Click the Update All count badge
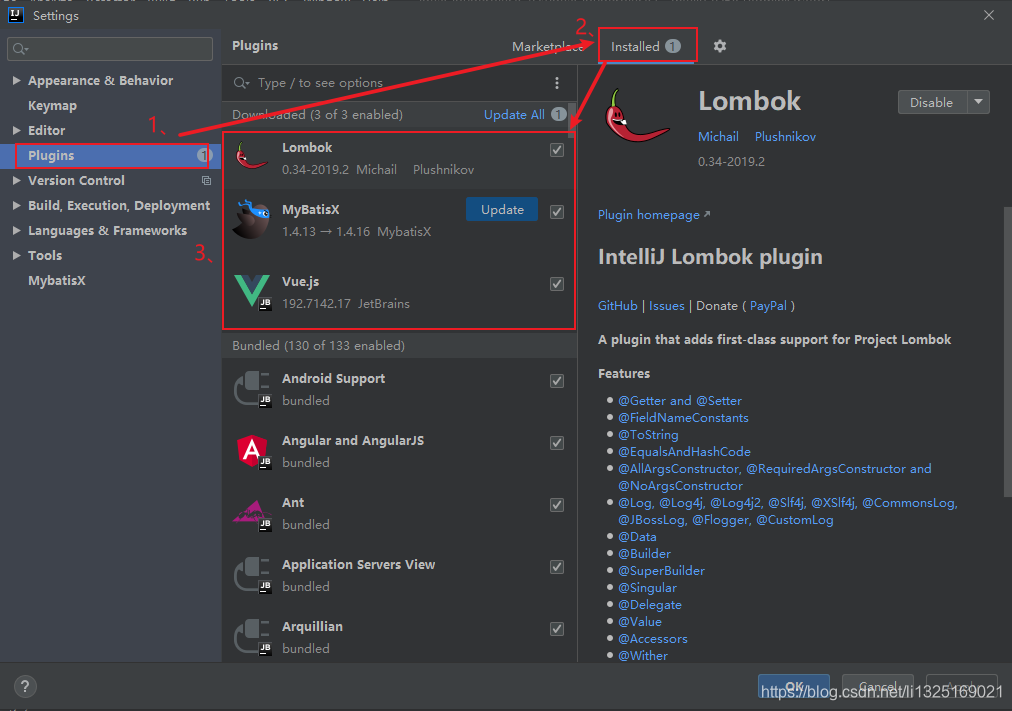 pos(559,114)
